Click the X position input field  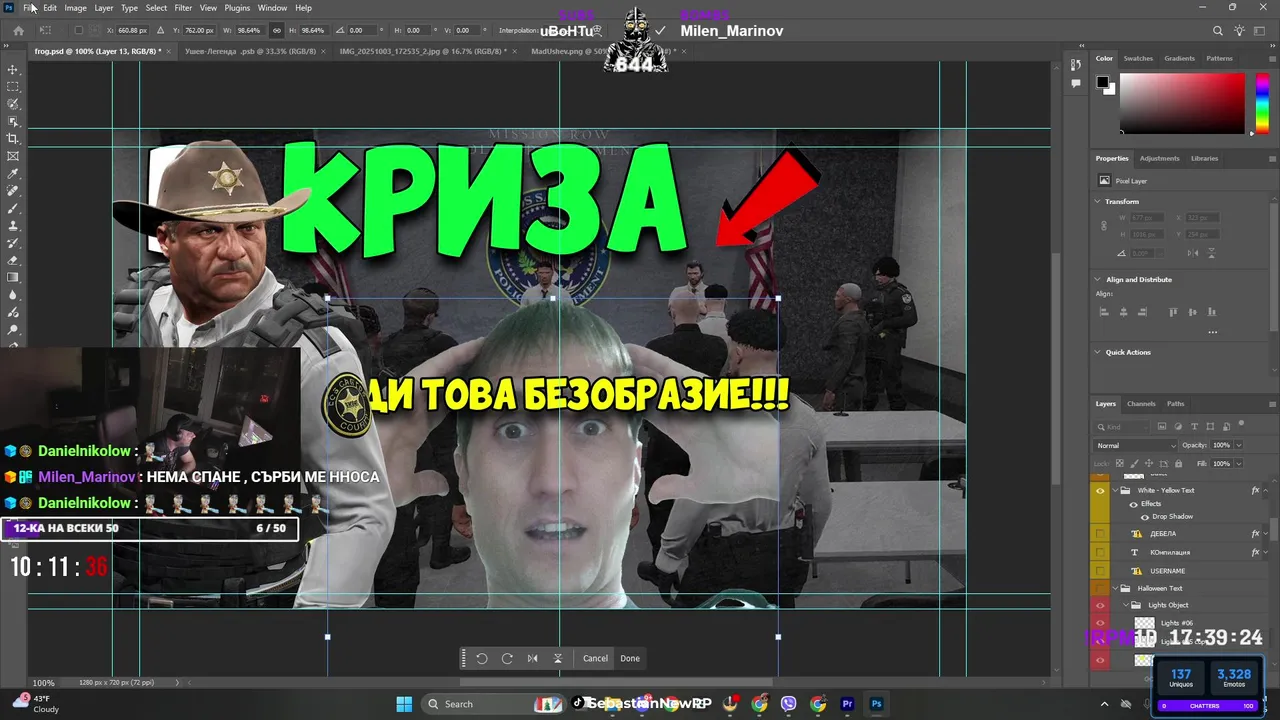tap(132, 31)
